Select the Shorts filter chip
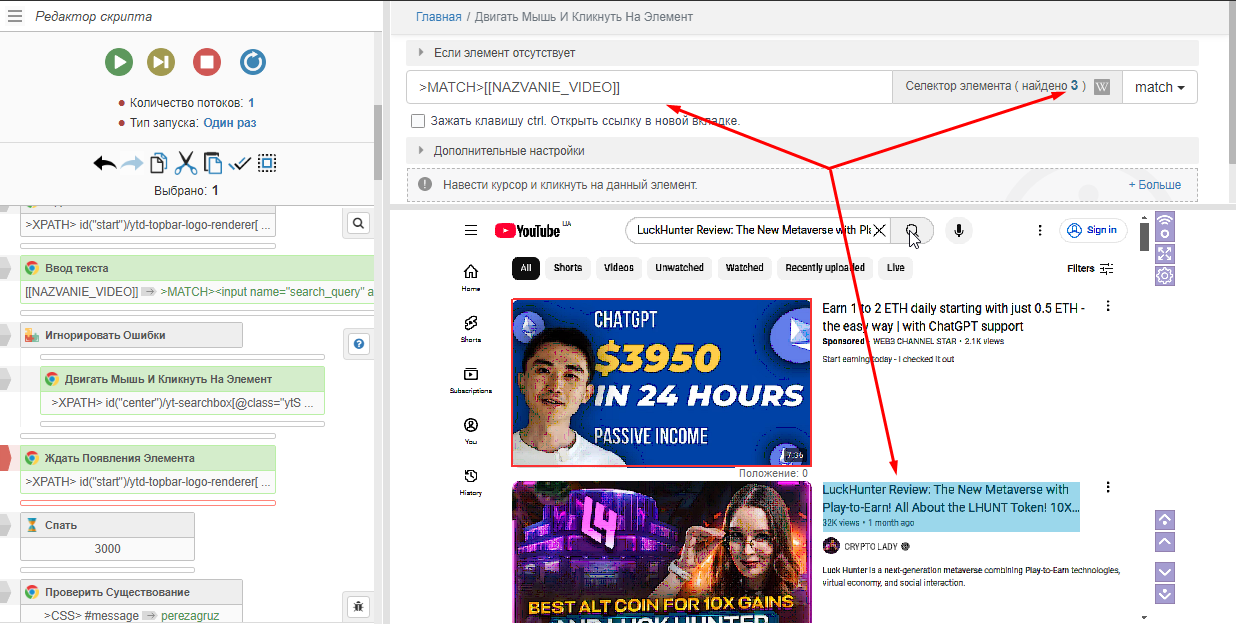The width and height of the screenshot is (1236, 624). 567,268
